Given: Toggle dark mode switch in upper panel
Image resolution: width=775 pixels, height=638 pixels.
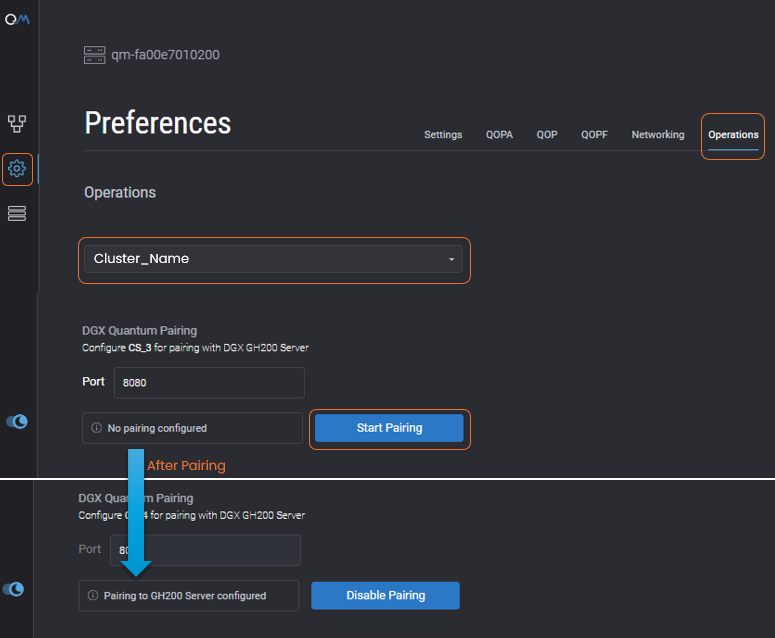Looking at the screenshot, I should 17,422.
